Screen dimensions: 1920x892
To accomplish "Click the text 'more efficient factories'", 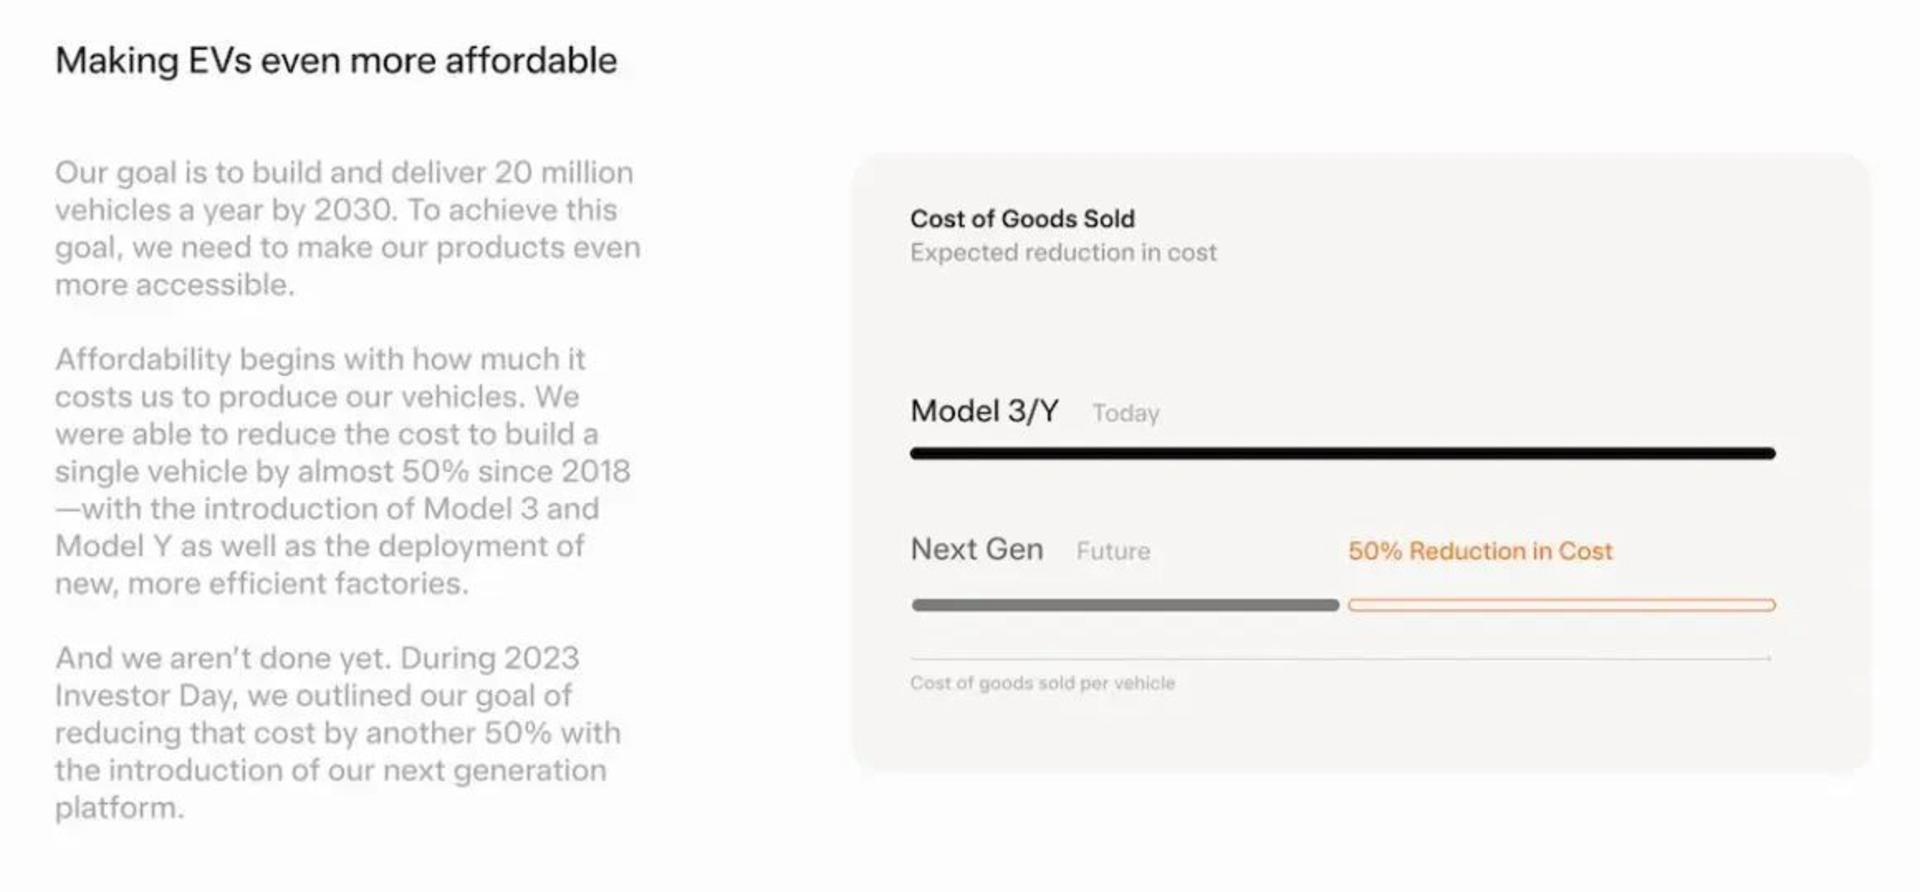I will 297,583.
